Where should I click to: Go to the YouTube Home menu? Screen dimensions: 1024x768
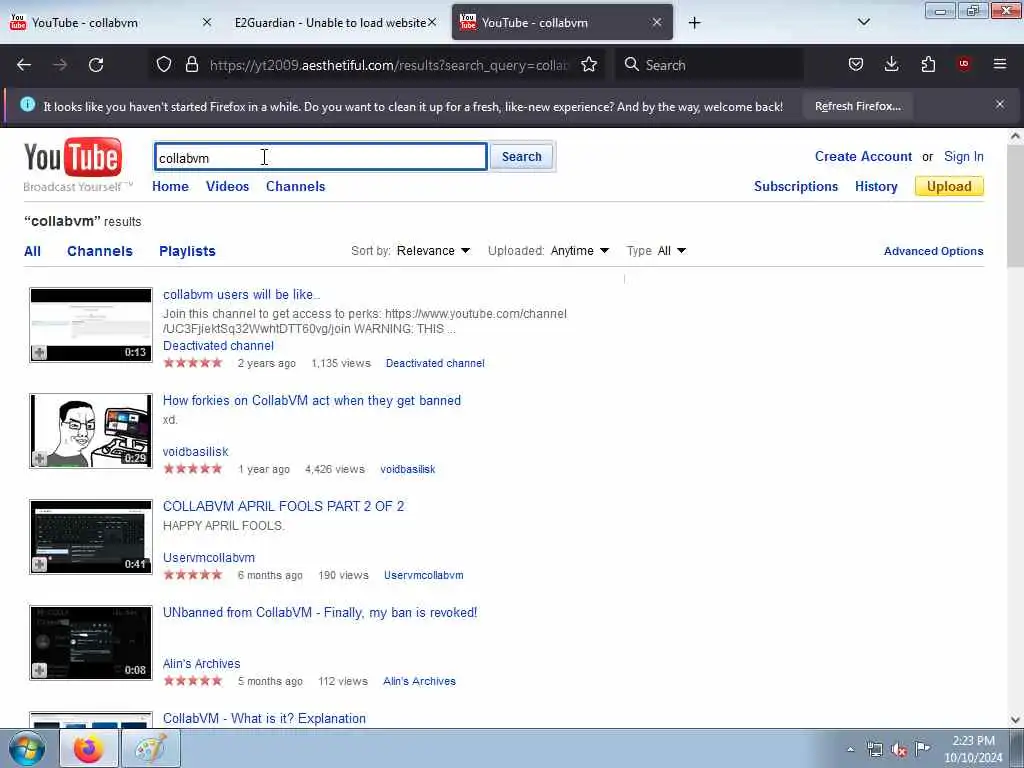pos(170,186)
